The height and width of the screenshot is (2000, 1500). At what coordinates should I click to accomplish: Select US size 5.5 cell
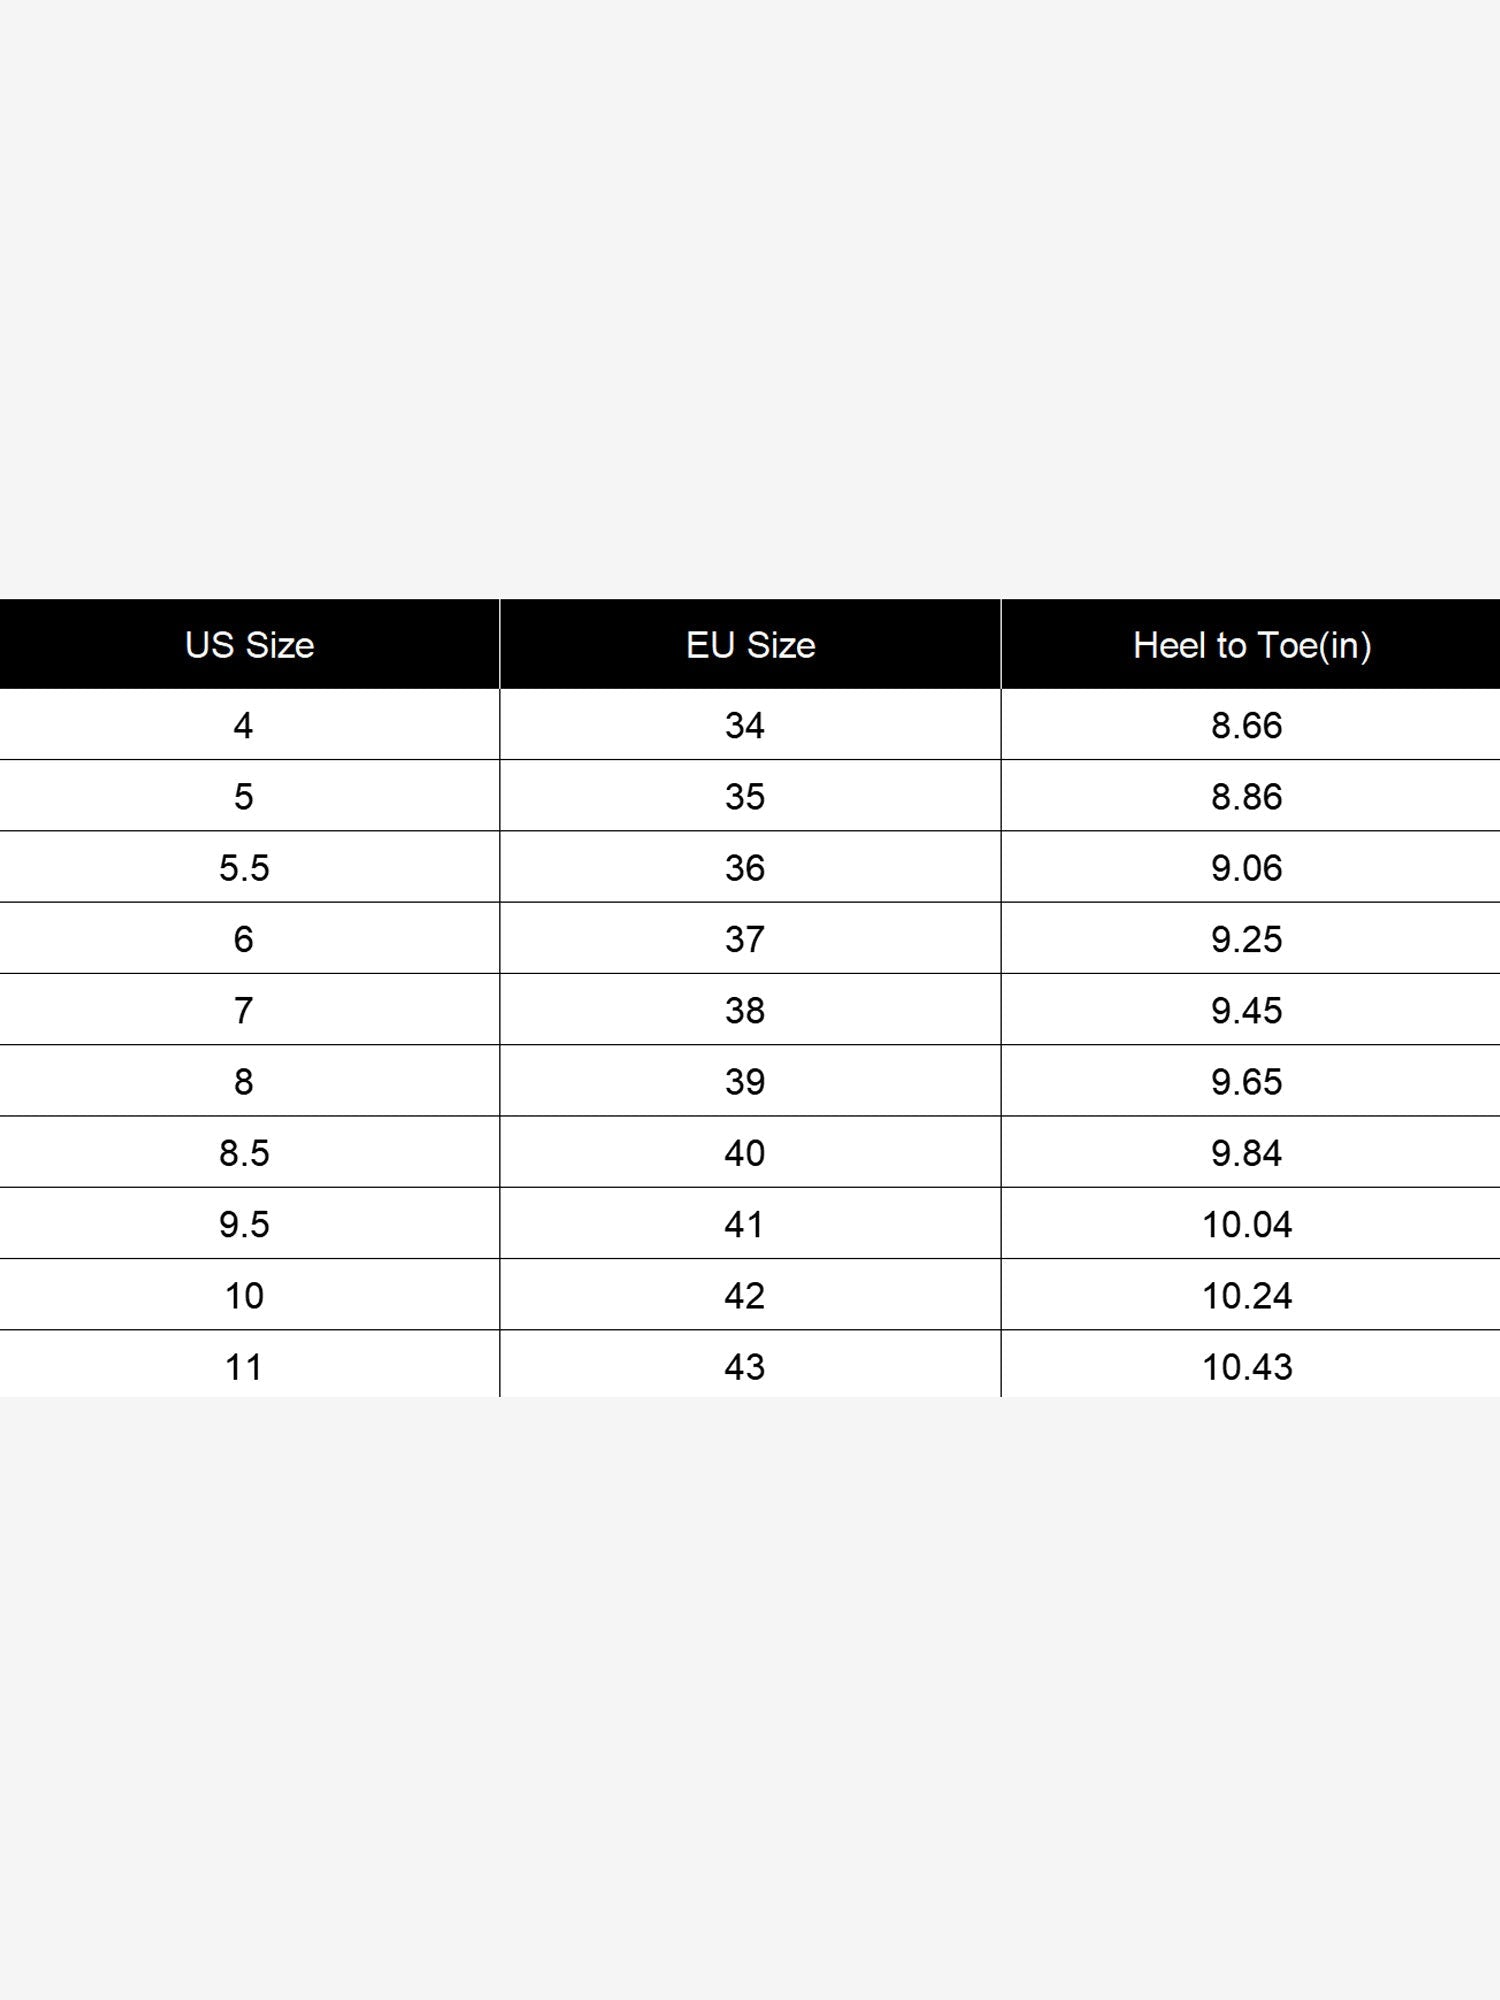pos(249,867)
